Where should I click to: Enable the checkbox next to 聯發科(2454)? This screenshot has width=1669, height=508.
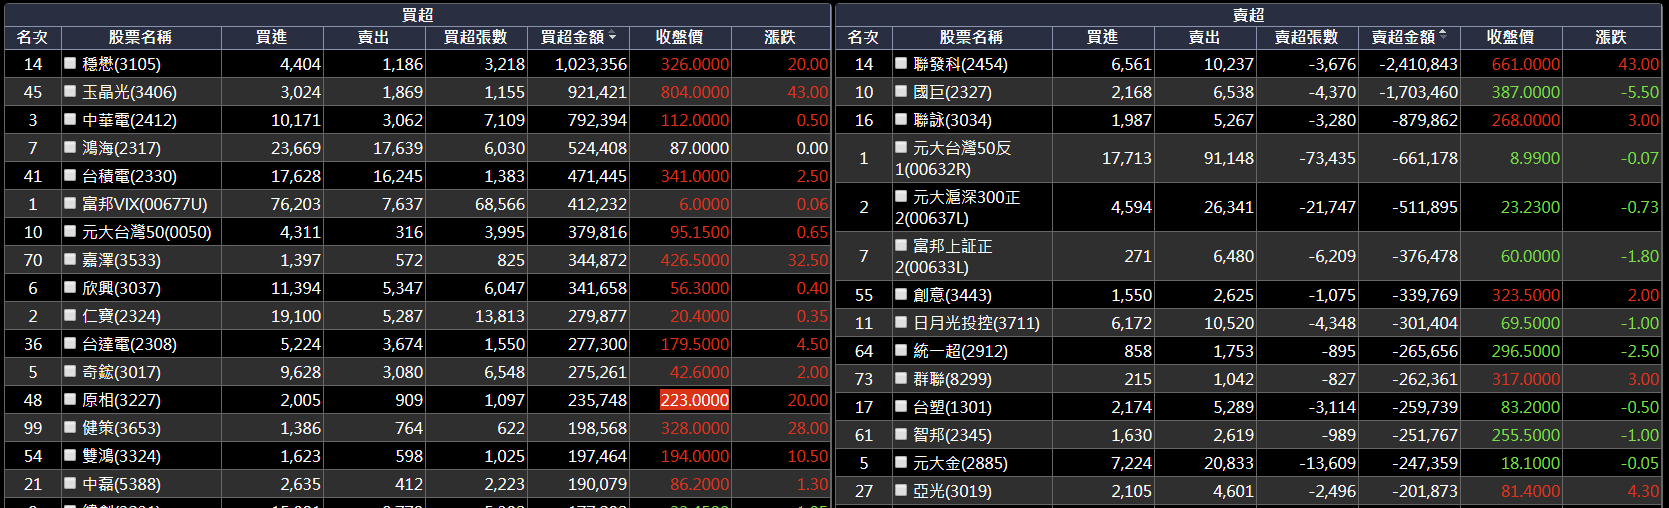click(x=902, y=63)
